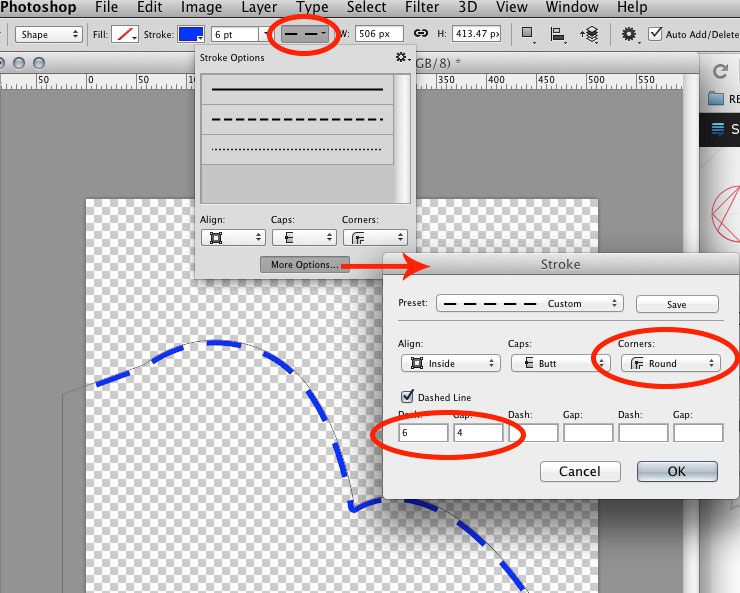Select the dotted line stroke preset

click(297, 150)
